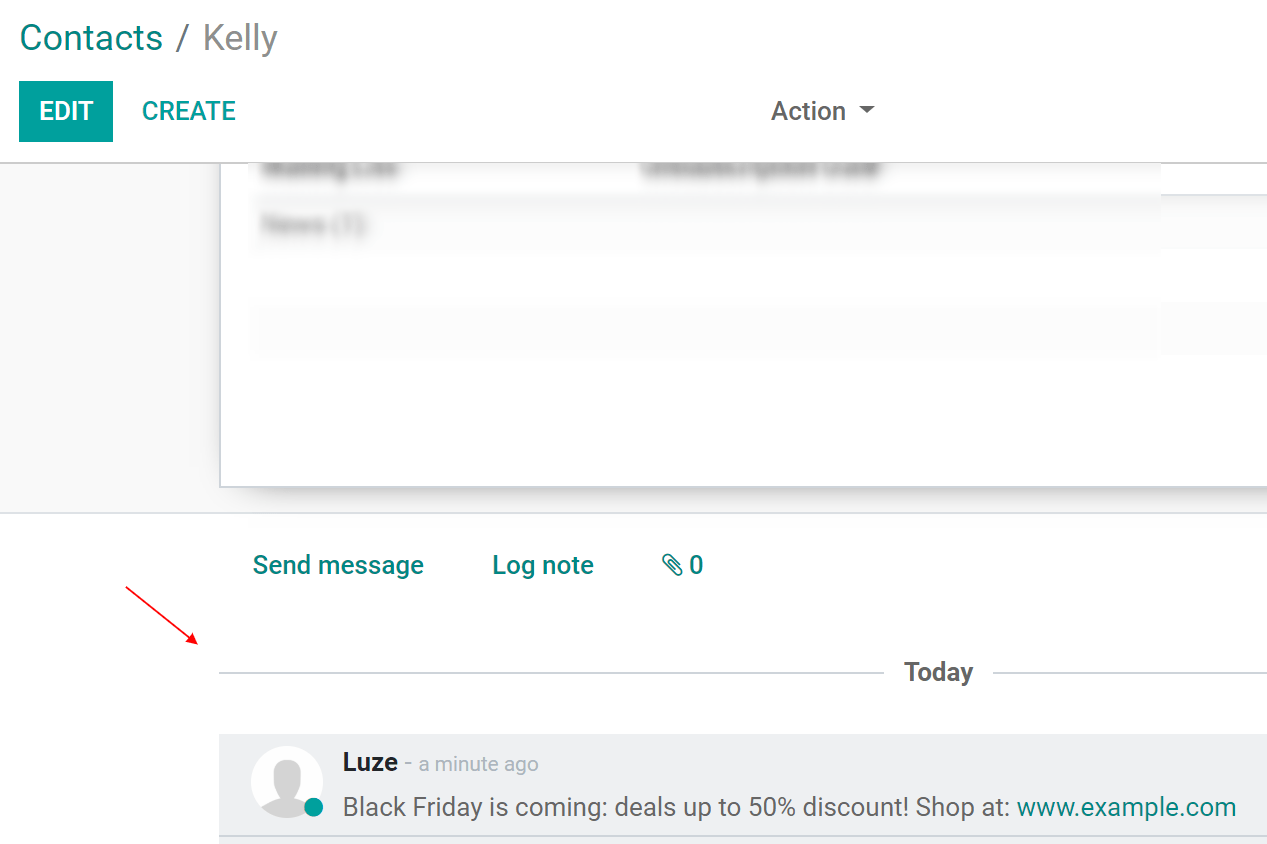Click CREATE to add new contact
This screenshot has height=844, width=1267.
click(x=189, y=111)
